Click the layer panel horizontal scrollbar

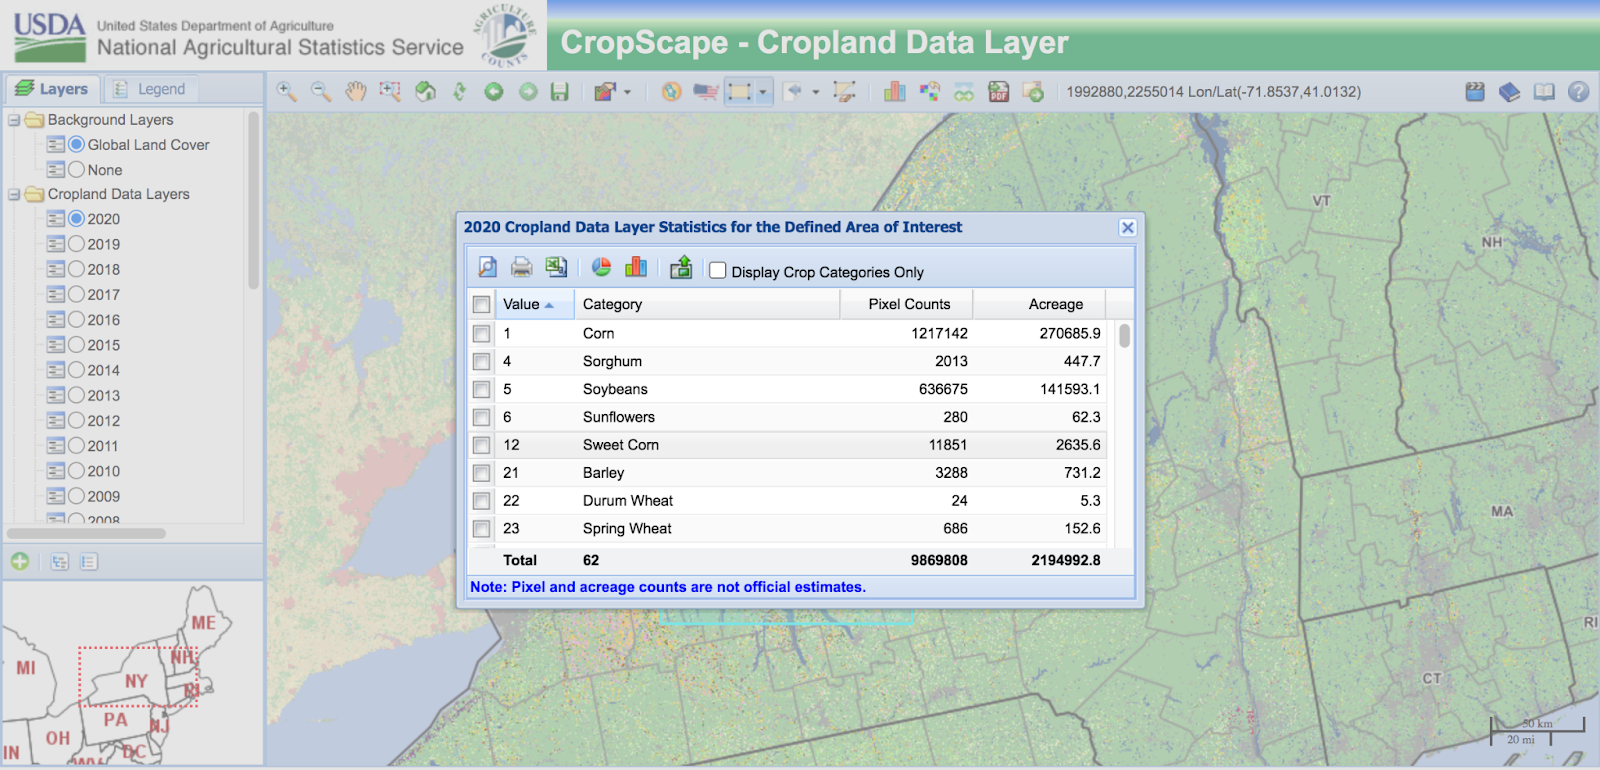(87, 533)
